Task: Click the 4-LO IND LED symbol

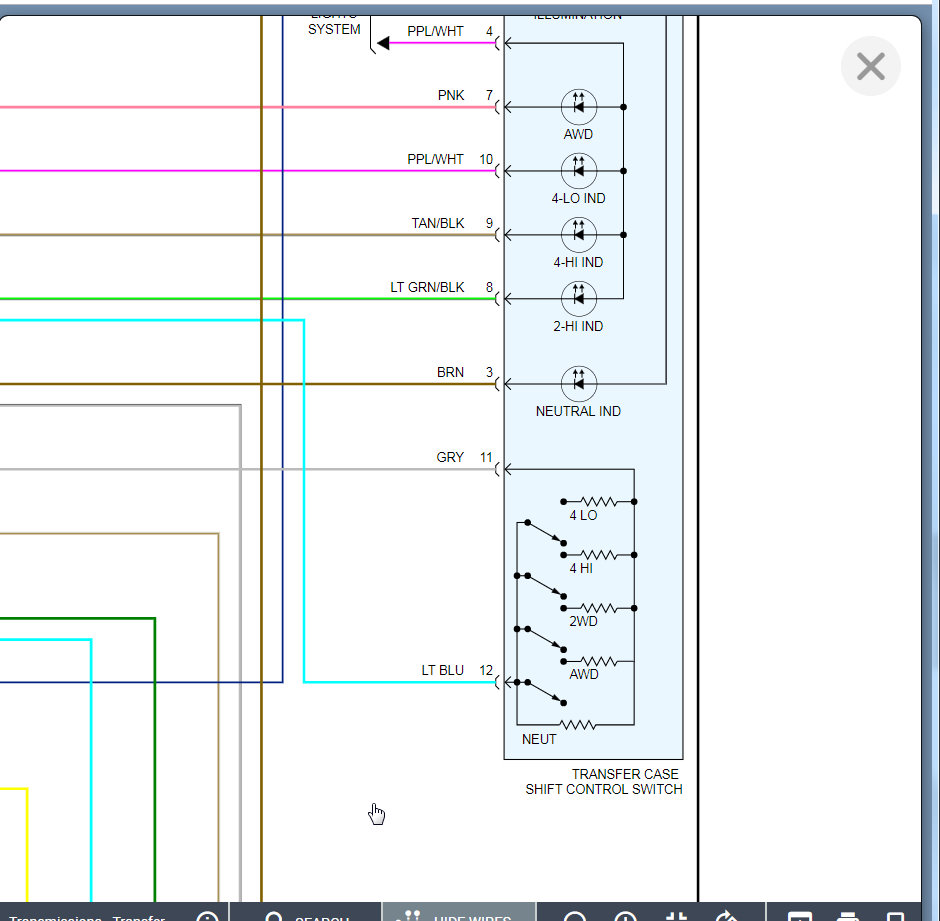Action: click(x=579, y=171)
